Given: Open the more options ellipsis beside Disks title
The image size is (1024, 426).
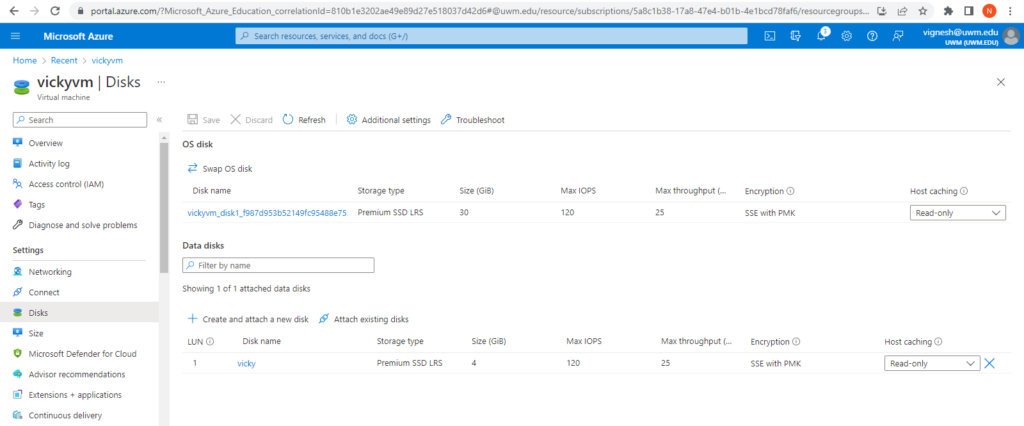Looking at the screenshot, I should (161, 82).
